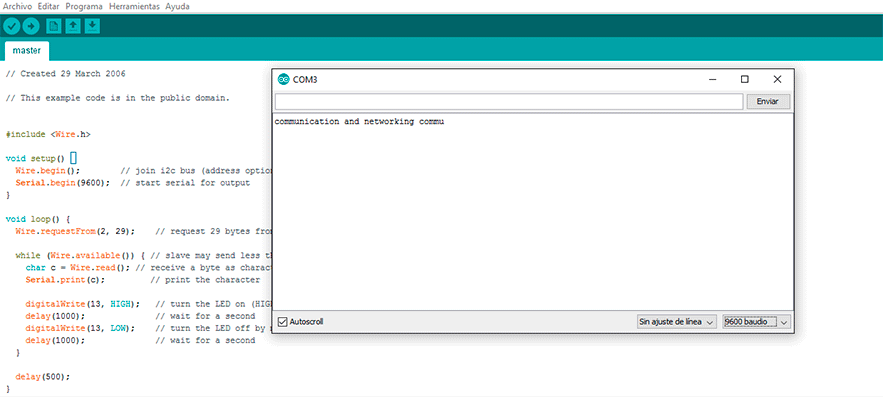Open a sketch with the up-arrow icon
This screenshot has width=883, height=398.
(x=73, y=26)
